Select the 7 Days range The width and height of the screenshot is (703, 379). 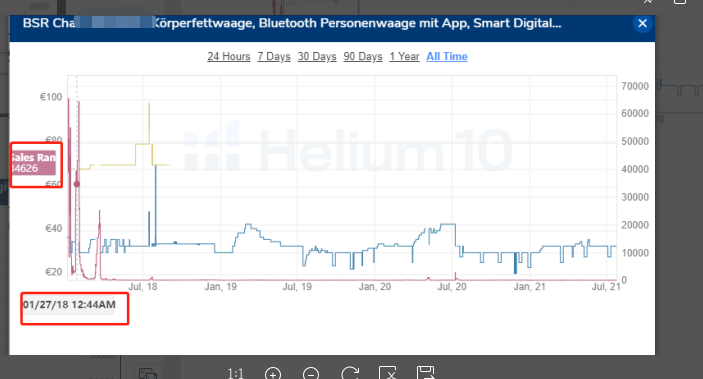click(x=274, y=57)
